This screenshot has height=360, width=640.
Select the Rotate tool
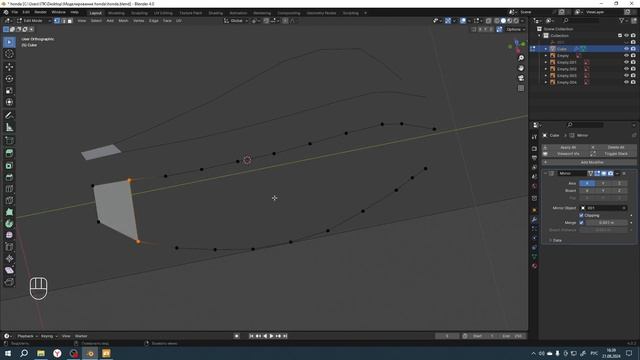(9, 78)
